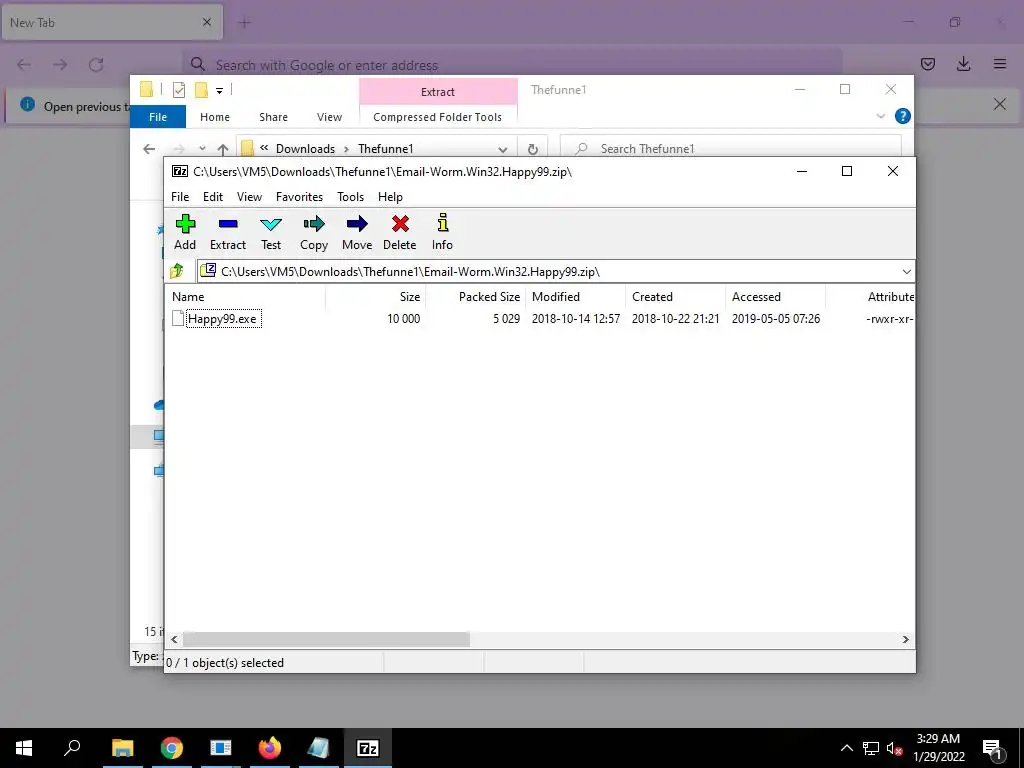The height and width of the screenshot is (768, 1024).
Task: Select the Copy tool in 7-Zip
Action: pyautogui.click(x=313, y=232)
